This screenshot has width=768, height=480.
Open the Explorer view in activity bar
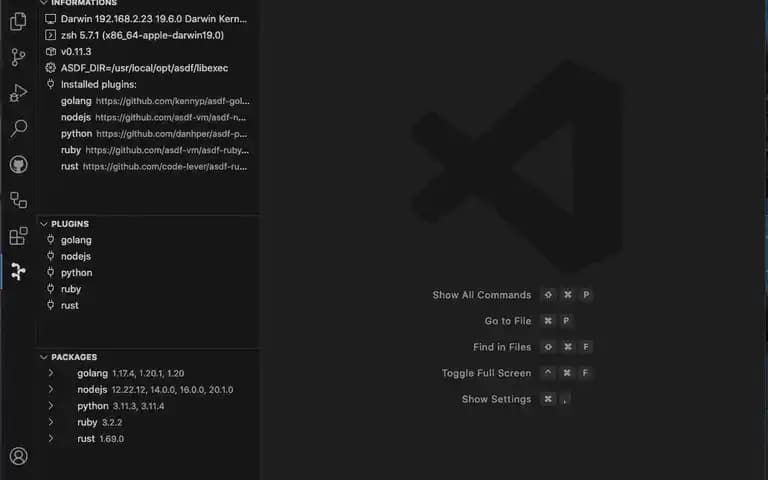(18, 21)
